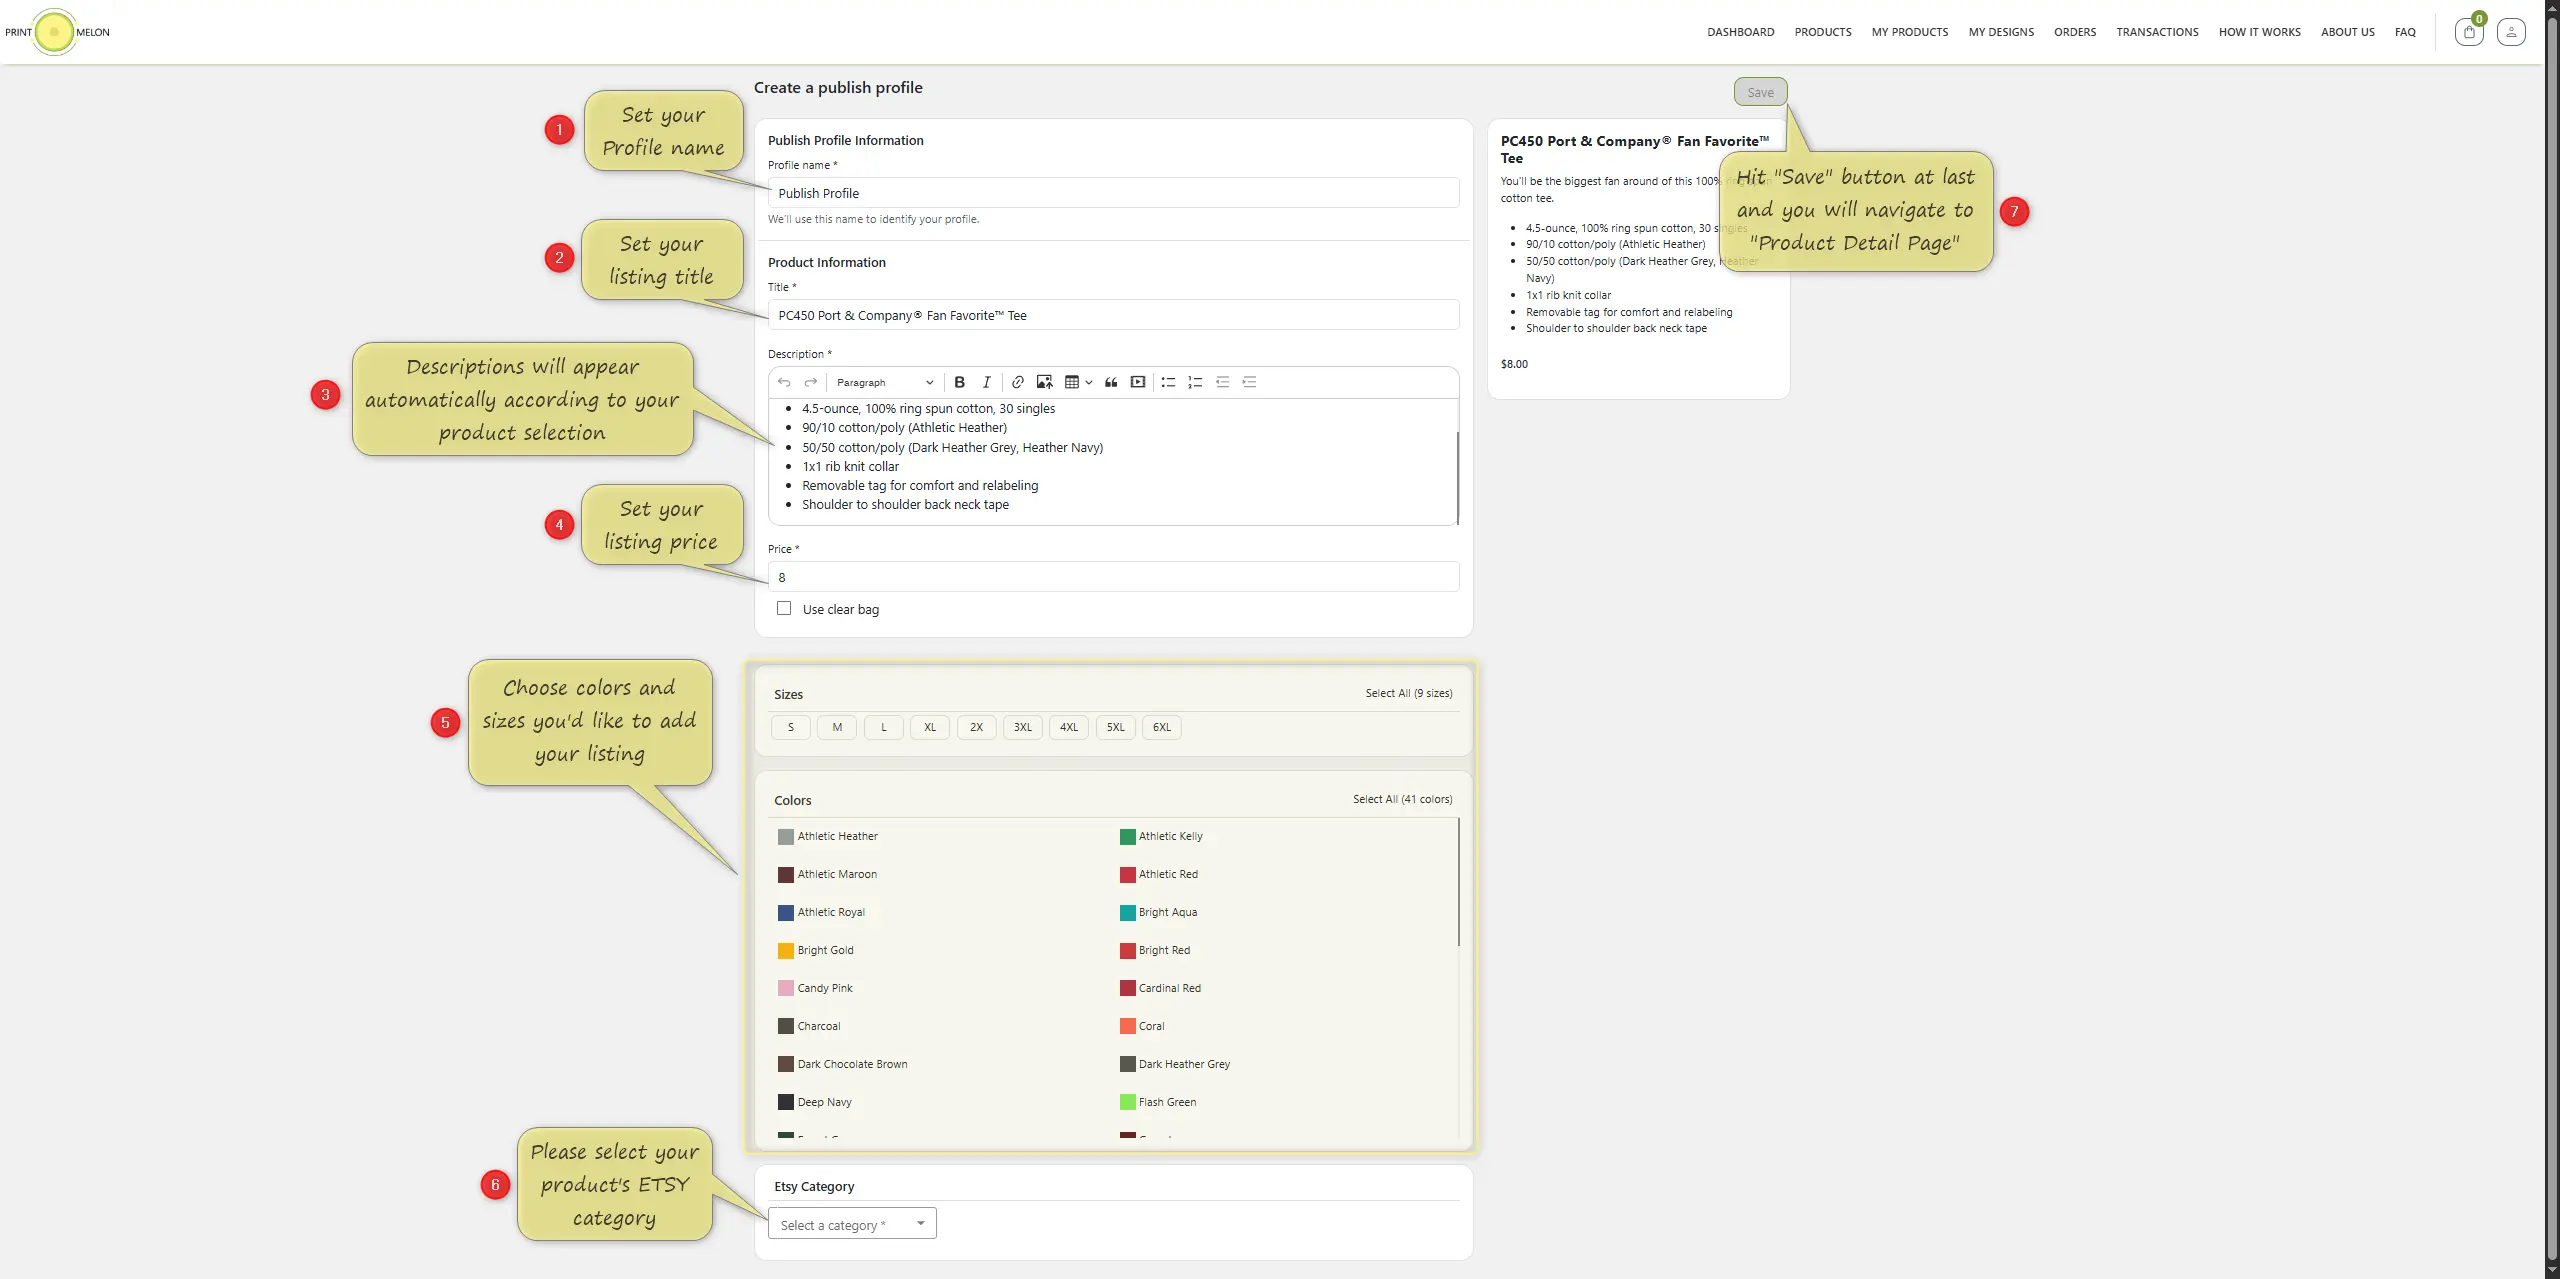Open the user account icon
The width and height of the screenshot is (2560, 1279).
tap(2511, 32)
